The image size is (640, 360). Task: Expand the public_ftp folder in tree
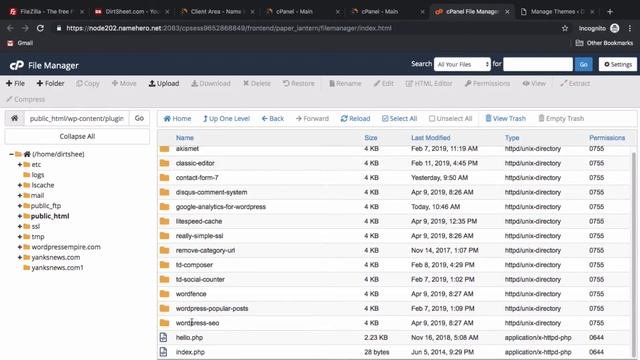[x=20, y=206]
